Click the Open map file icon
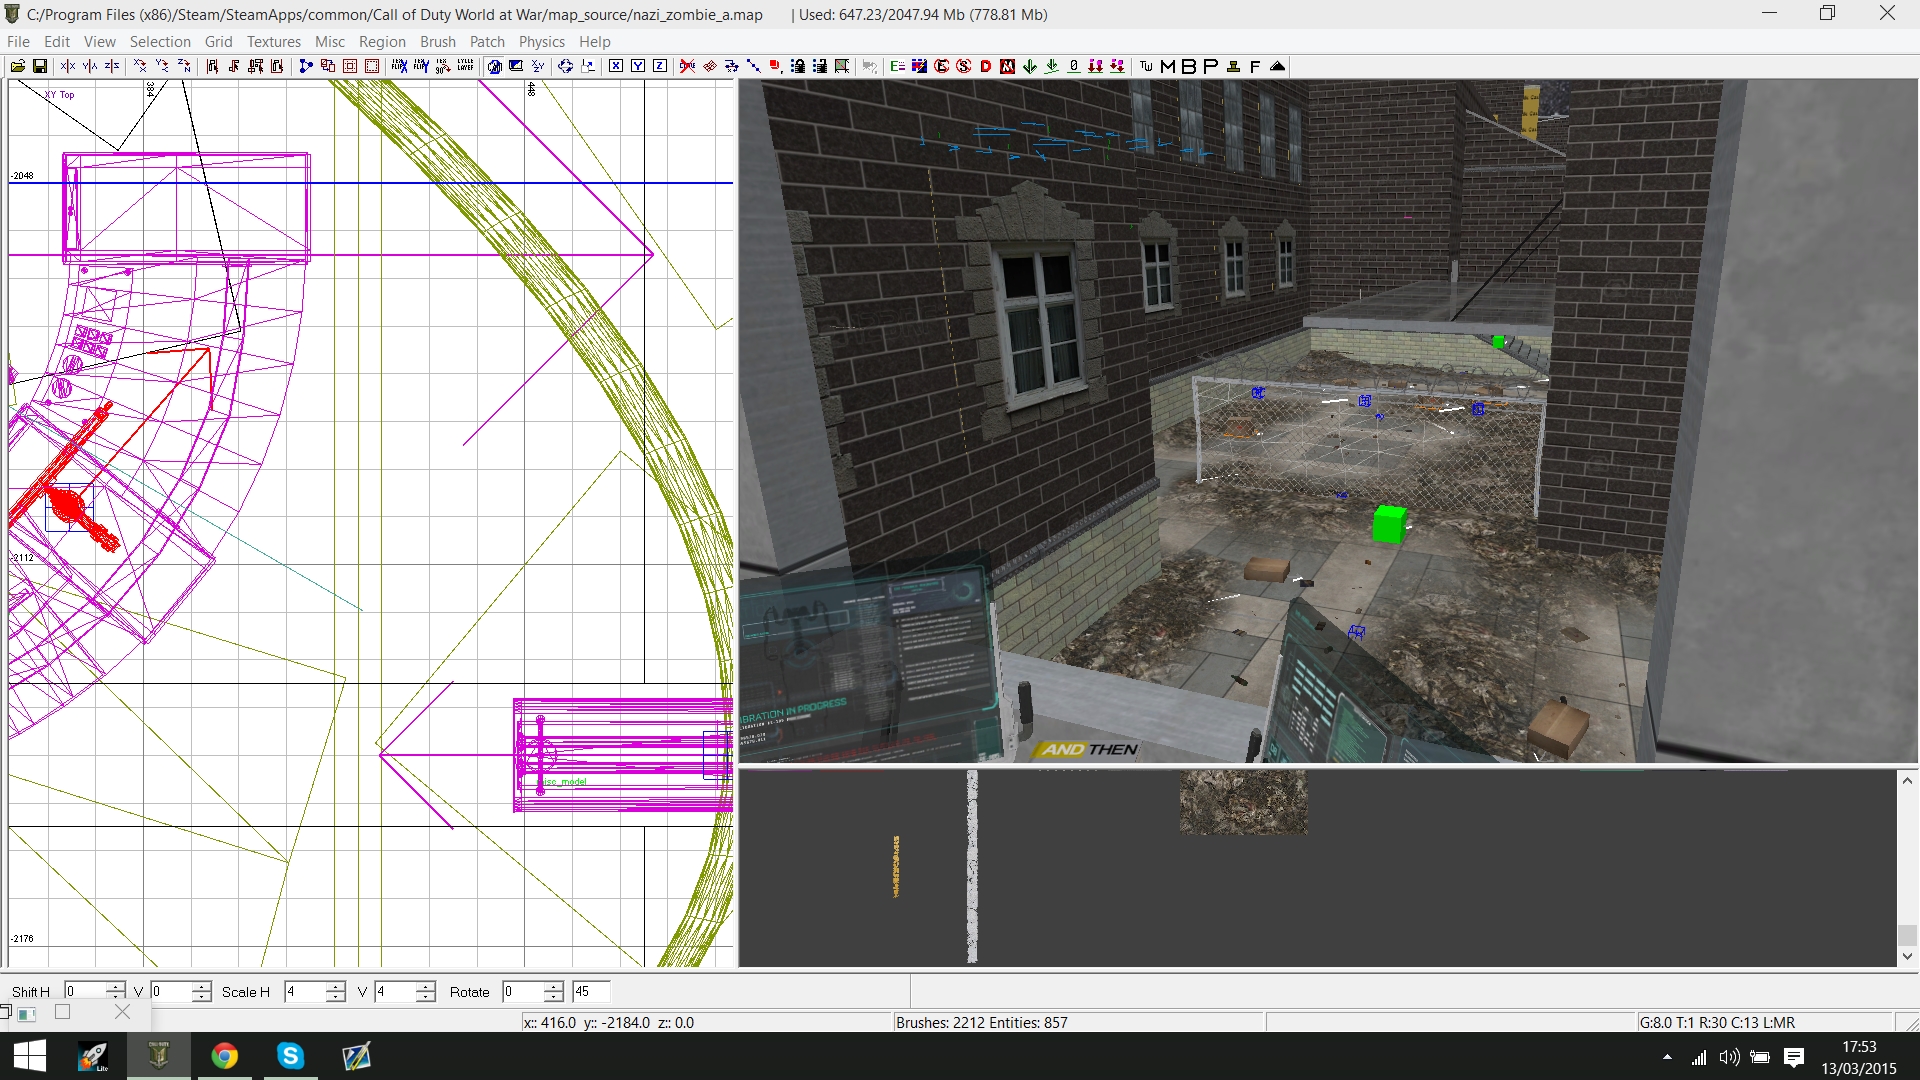This screenshot has width=1920, height=1080. (x=18, y=66)
